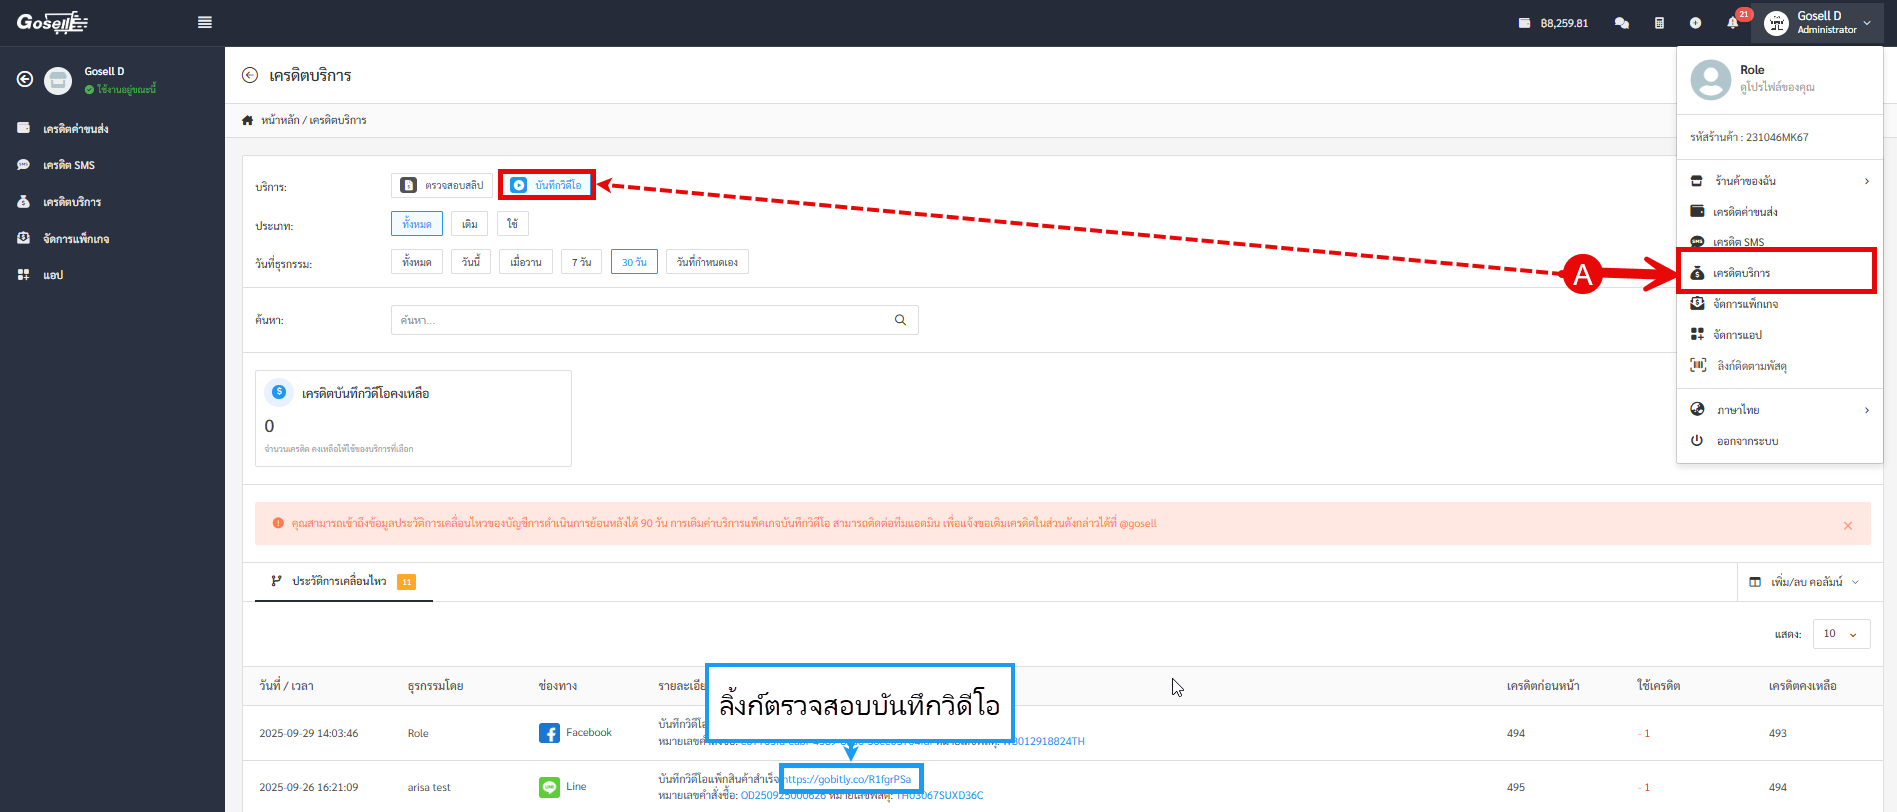
Task: Dismiss the orange alert with X icon
Action: point(1847,525)
